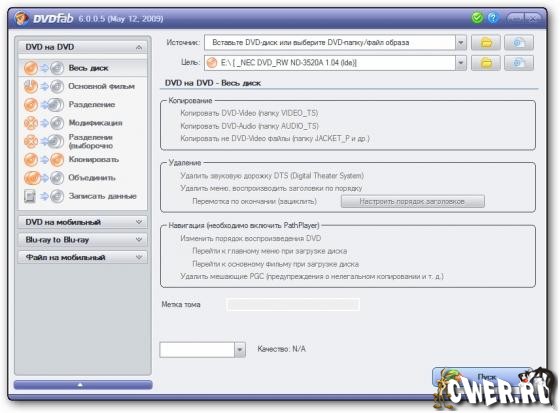This screenshot has height=413, width=560.
Task: Select target image file icon button
Action: (x=519, y=63)
